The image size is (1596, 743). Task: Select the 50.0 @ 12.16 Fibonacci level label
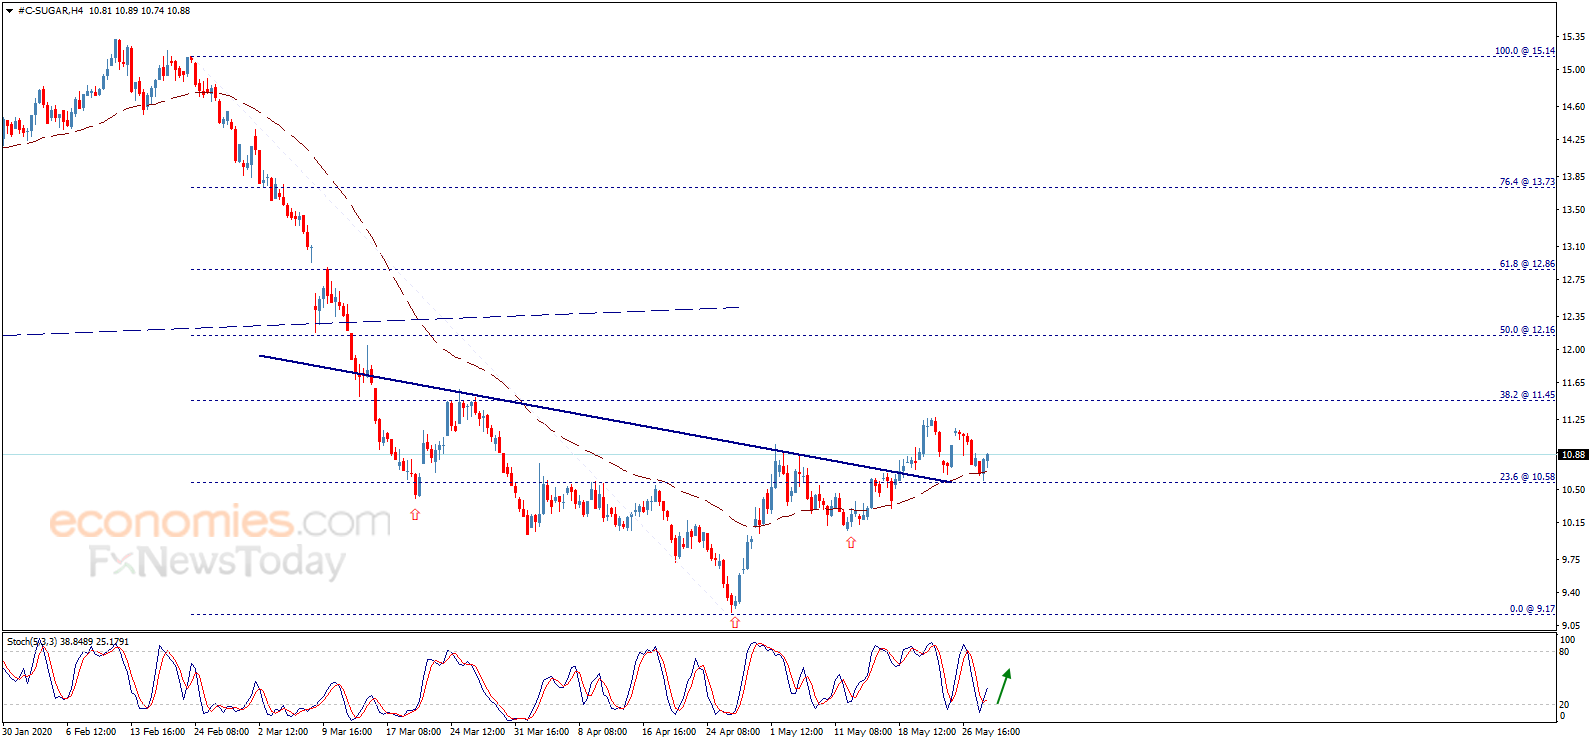coord(1526,330)
